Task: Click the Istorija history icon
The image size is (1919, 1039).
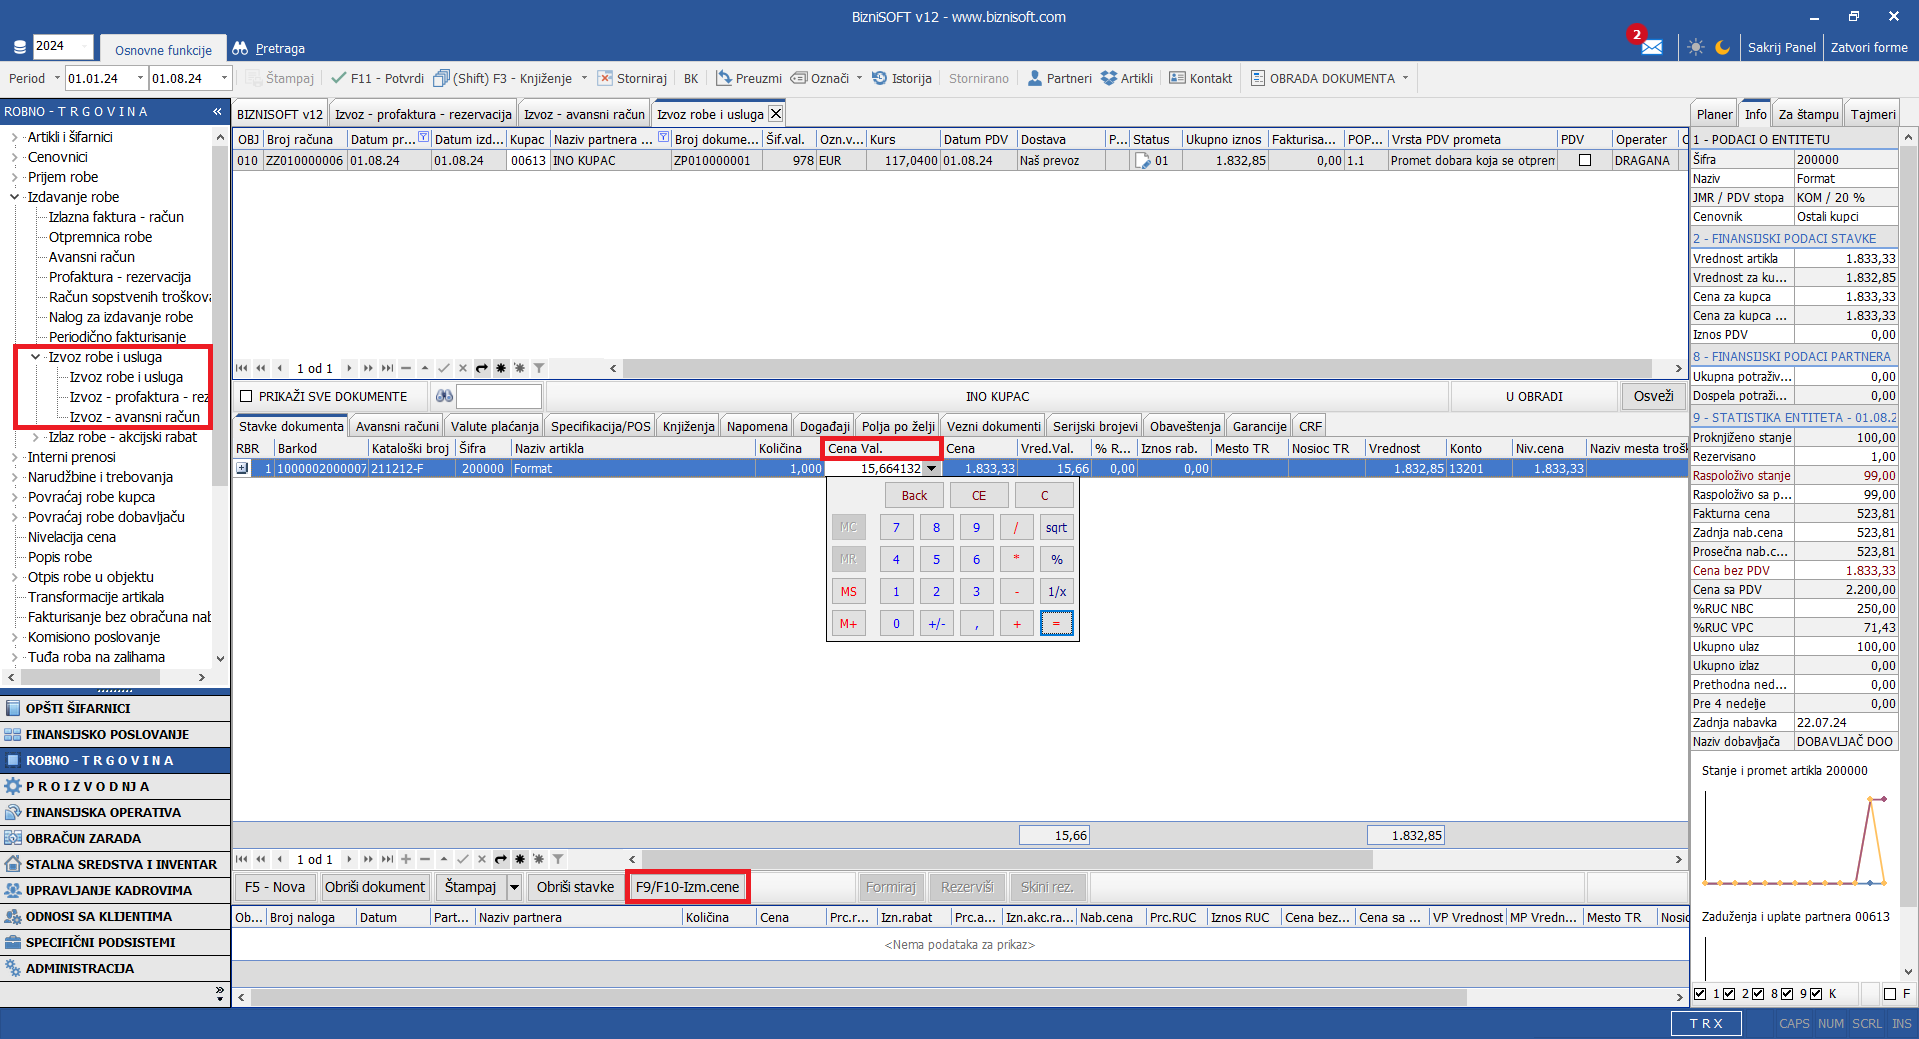Action: point(879,78)
